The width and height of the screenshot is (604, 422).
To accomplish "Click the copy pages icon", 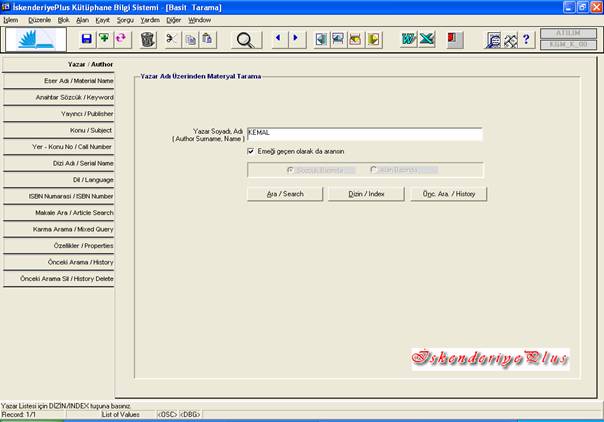I will pyautogui.click(x=190, y=39).
